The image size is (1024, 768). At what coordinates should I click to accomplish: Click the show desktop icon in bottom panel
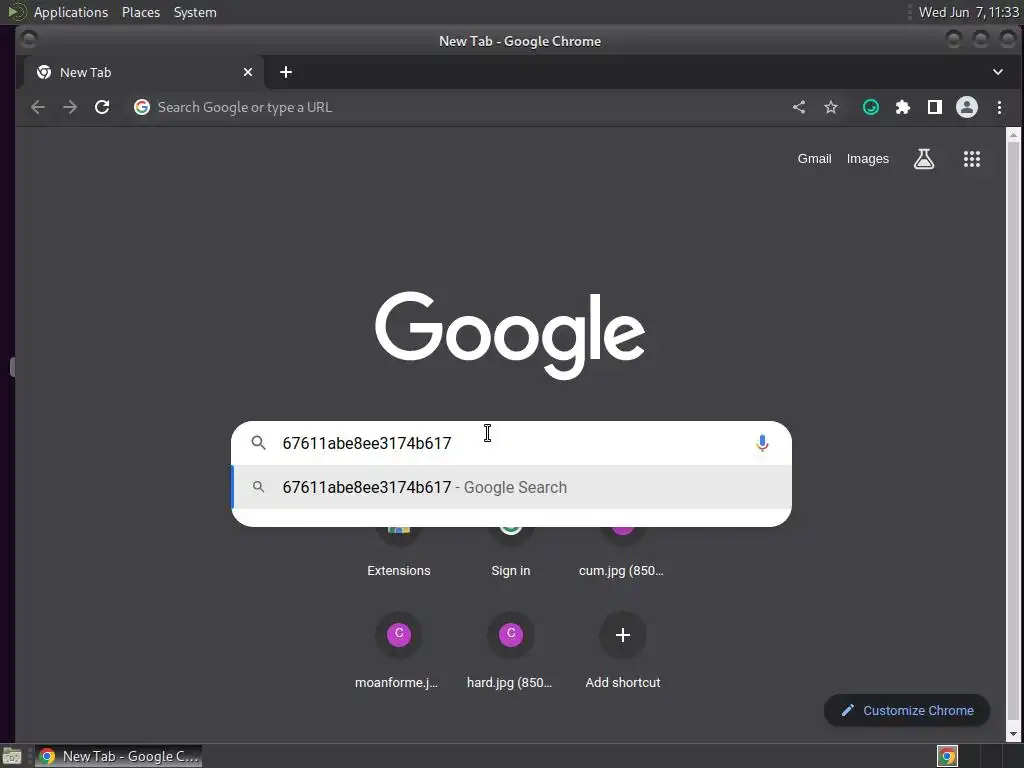click(11, 756)
